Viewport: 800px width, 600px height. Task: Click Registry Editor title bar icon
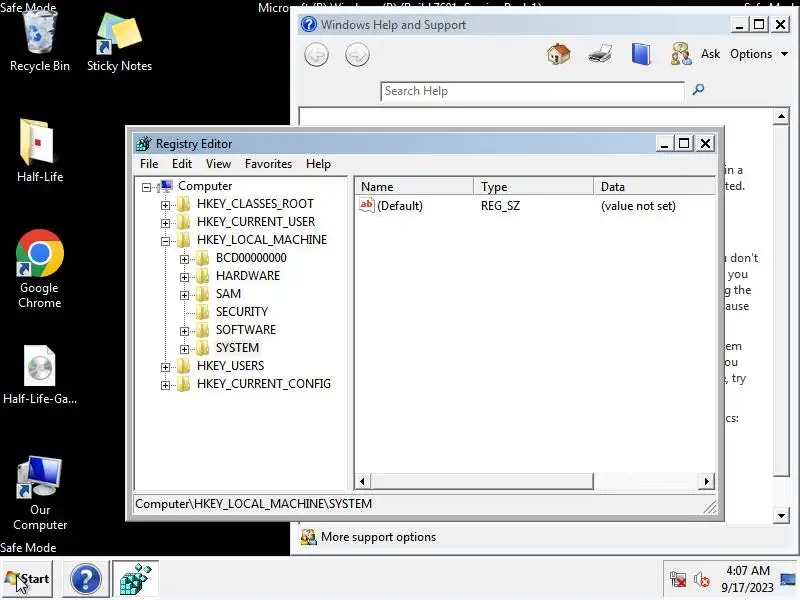(144, 144)
